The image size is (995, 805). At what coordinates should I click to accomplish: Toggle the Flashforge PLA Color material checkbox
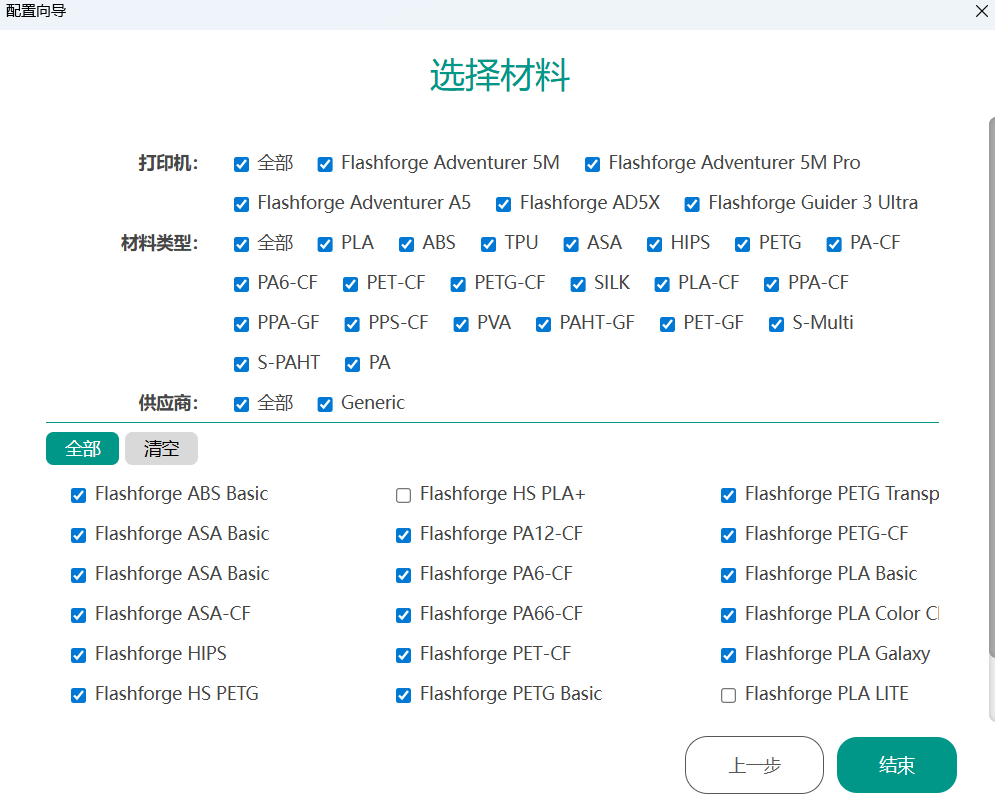(x=728, y=615)
